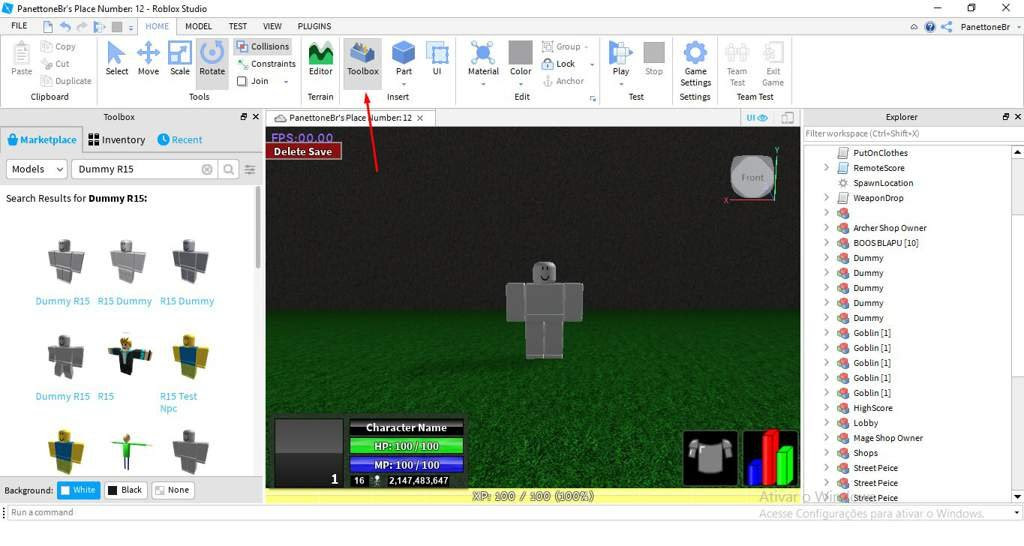Select the Select tool in the ribbon
1024x546 pixels.
pyautogui.click(x=116, y=59)
